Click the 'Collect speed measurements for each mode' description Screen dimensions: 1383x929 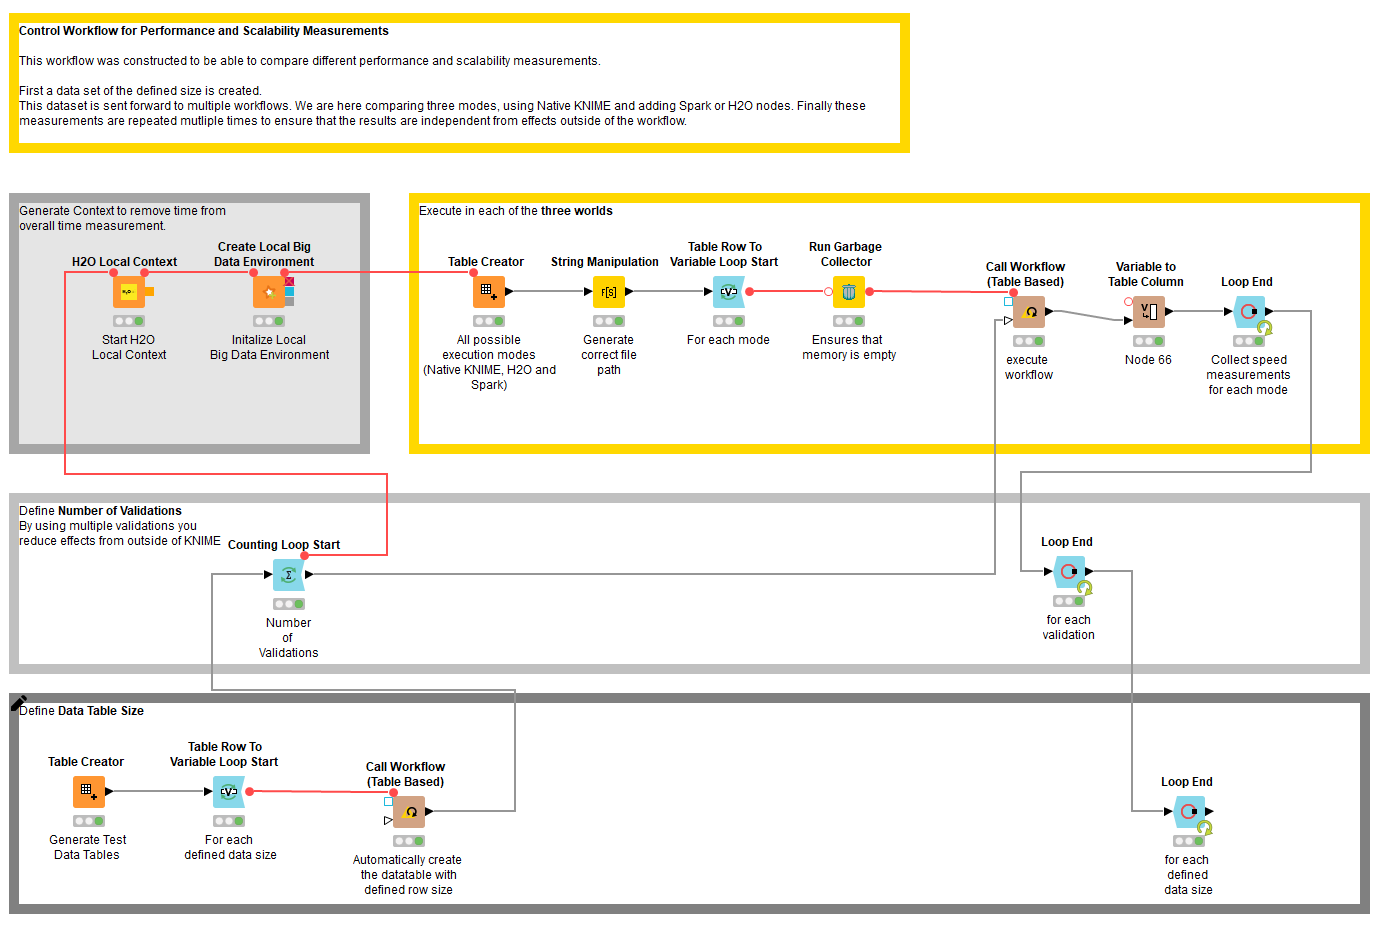1248,375
